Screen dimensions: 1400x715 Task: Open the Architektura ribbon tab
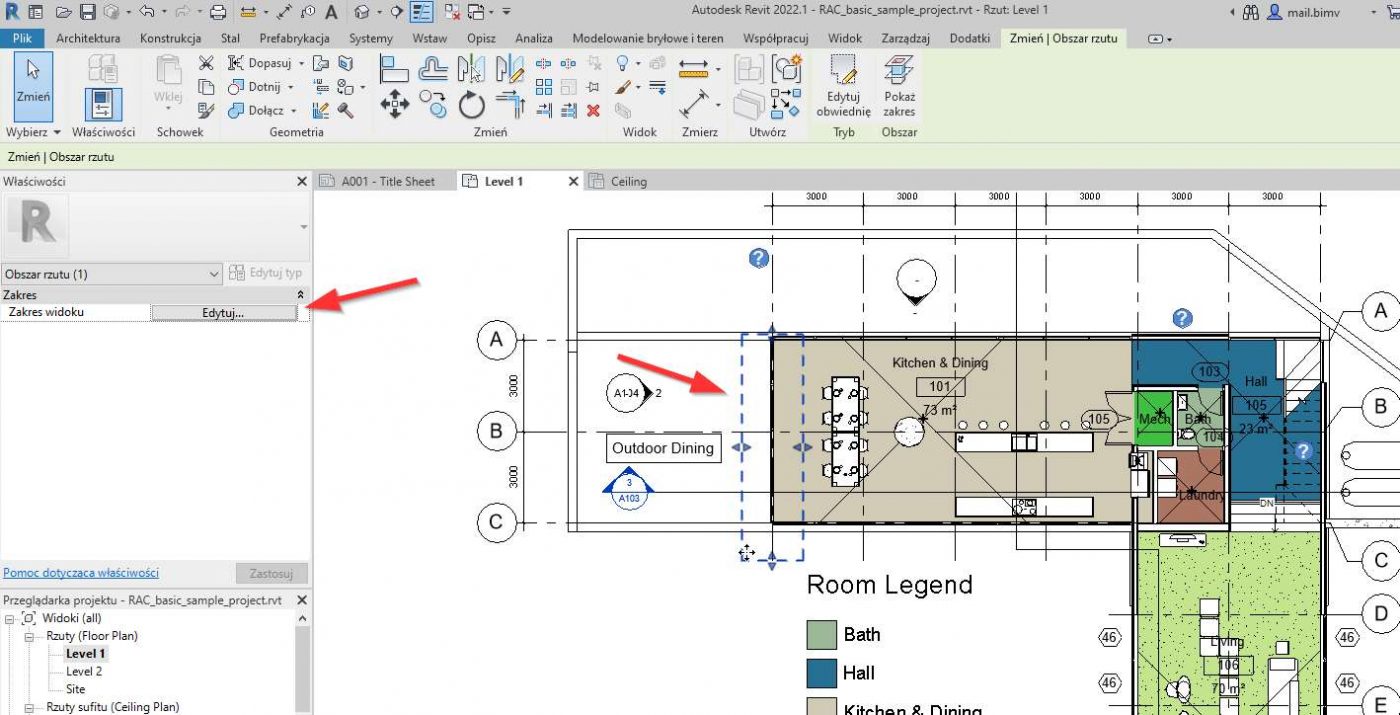pyautogui.click(x=88, y=38)
